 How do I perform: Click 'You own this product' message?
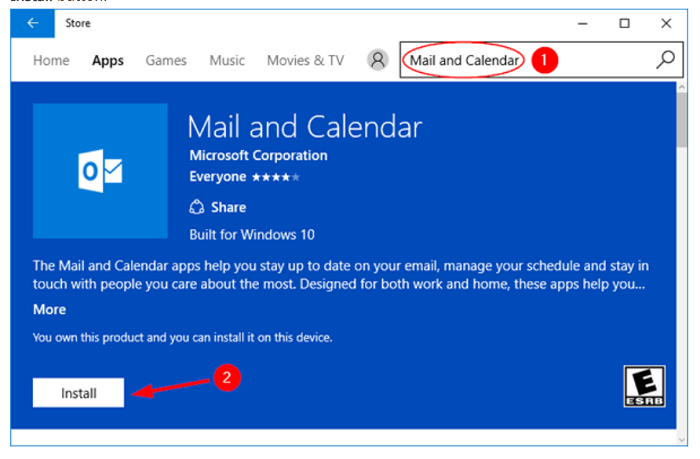183,338
